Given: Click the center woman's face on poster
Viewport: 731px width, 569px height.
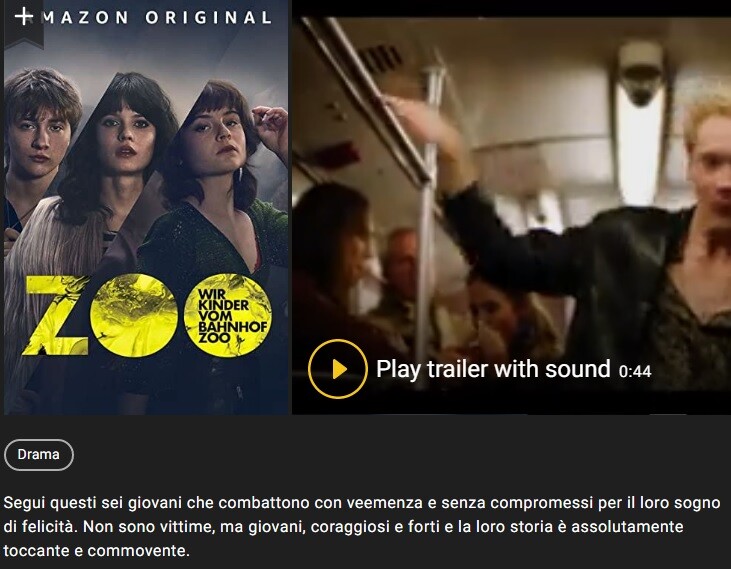Looking at the screenshot, I should click(124, 135).
